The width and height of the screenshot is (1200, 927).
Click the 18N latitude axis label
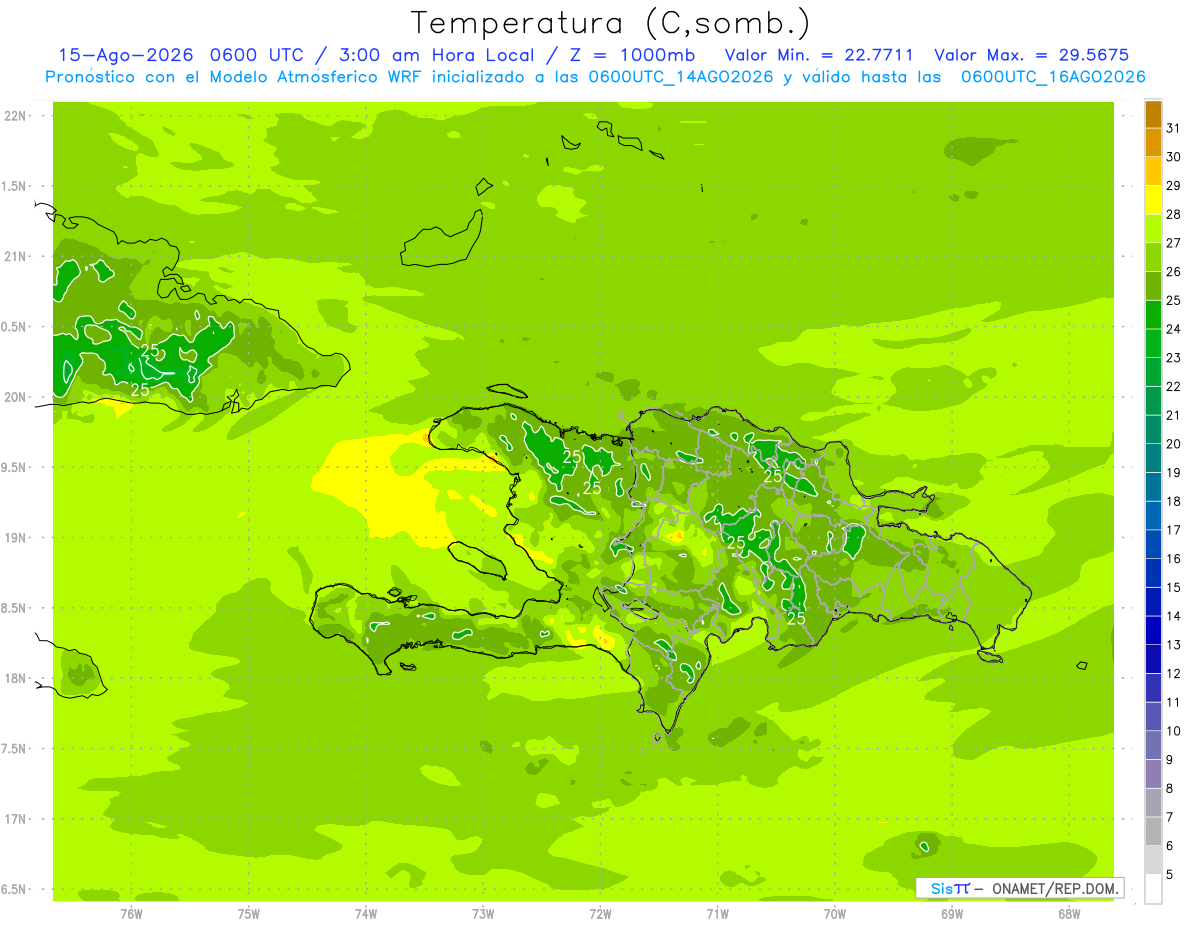[x=15, y=678]
